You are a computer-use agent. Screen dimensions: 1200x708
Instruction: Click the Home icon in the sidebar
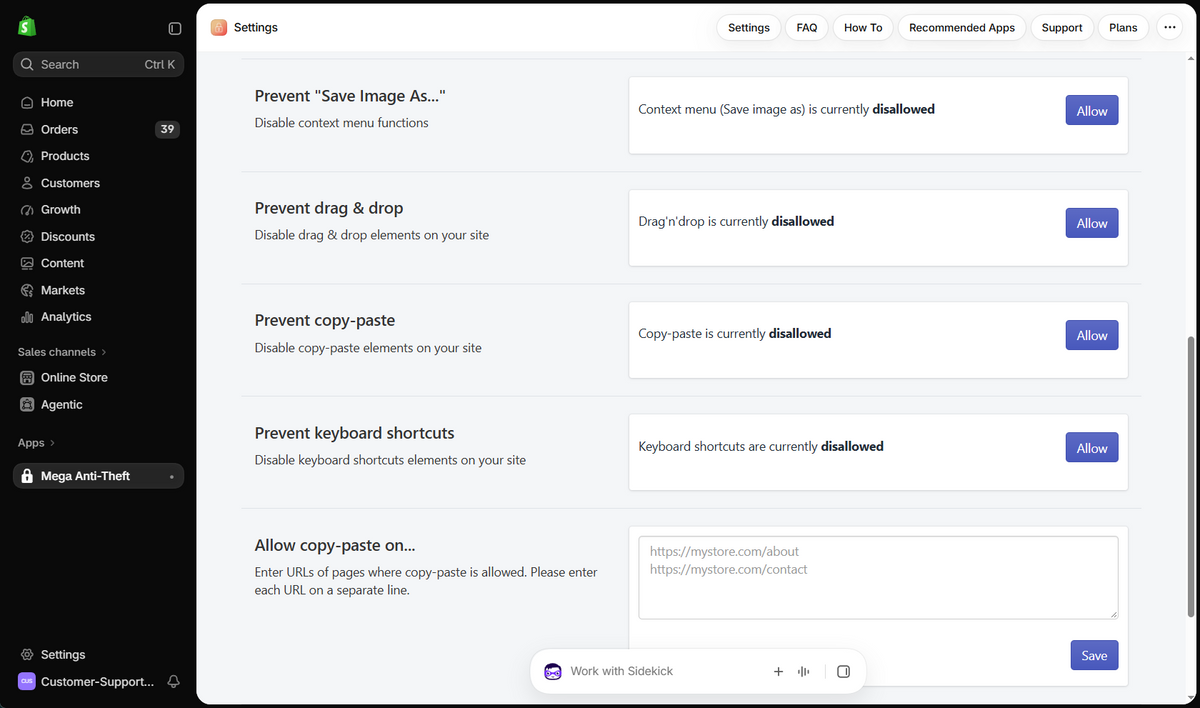point(27,102)
